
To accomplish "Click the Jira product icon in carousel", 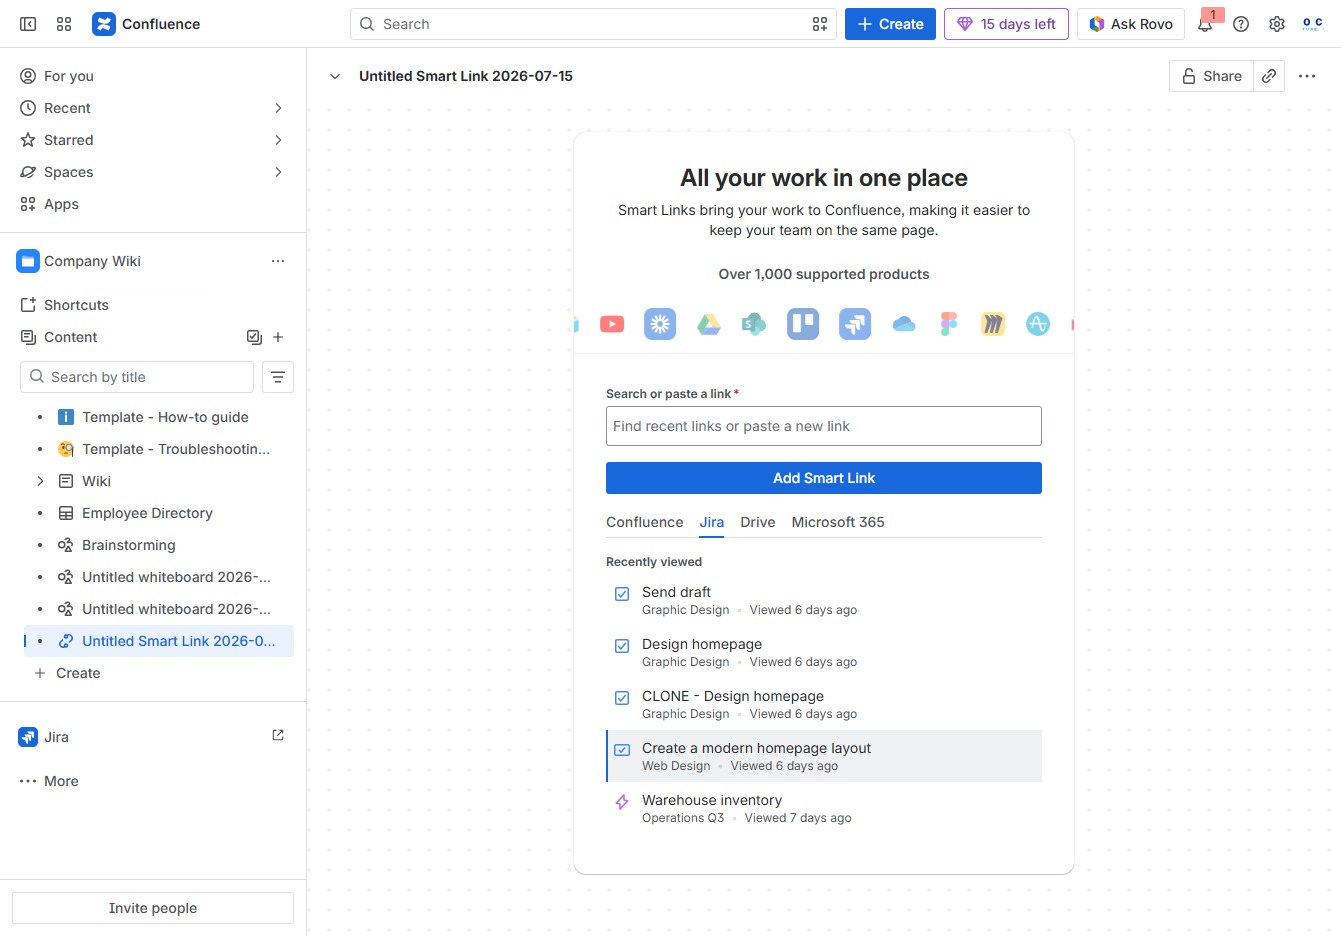I will (x=855, y=324).
